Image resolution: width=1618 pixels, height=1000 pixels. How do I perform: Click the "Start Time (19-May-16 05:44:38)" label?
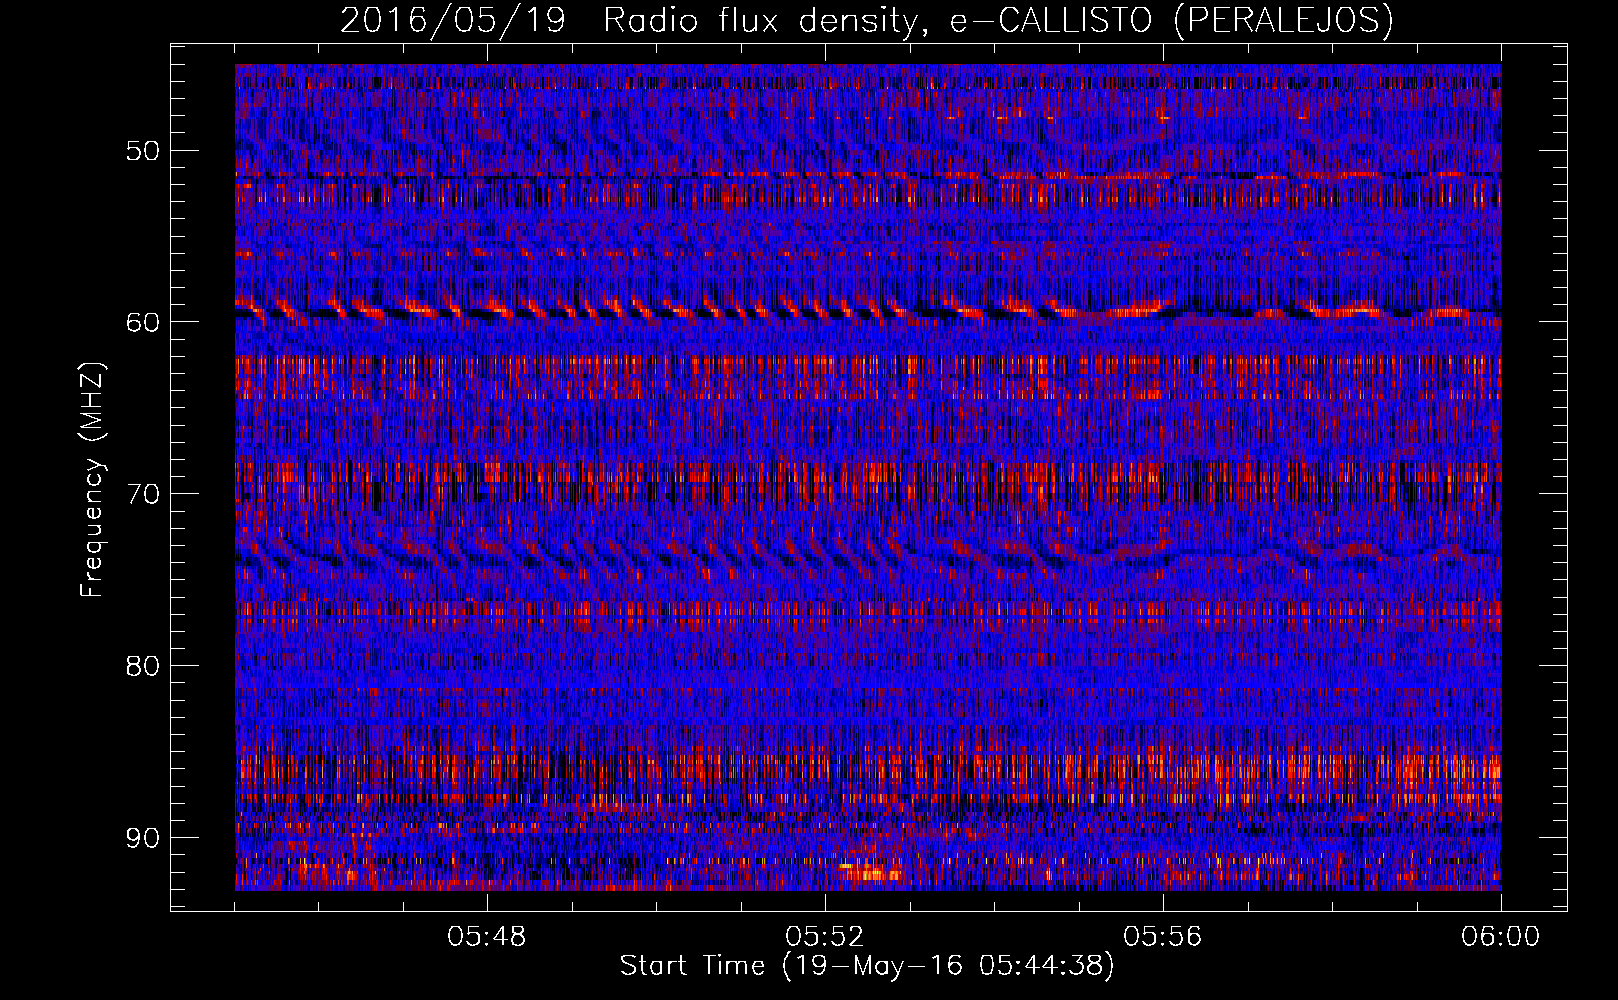867,966
